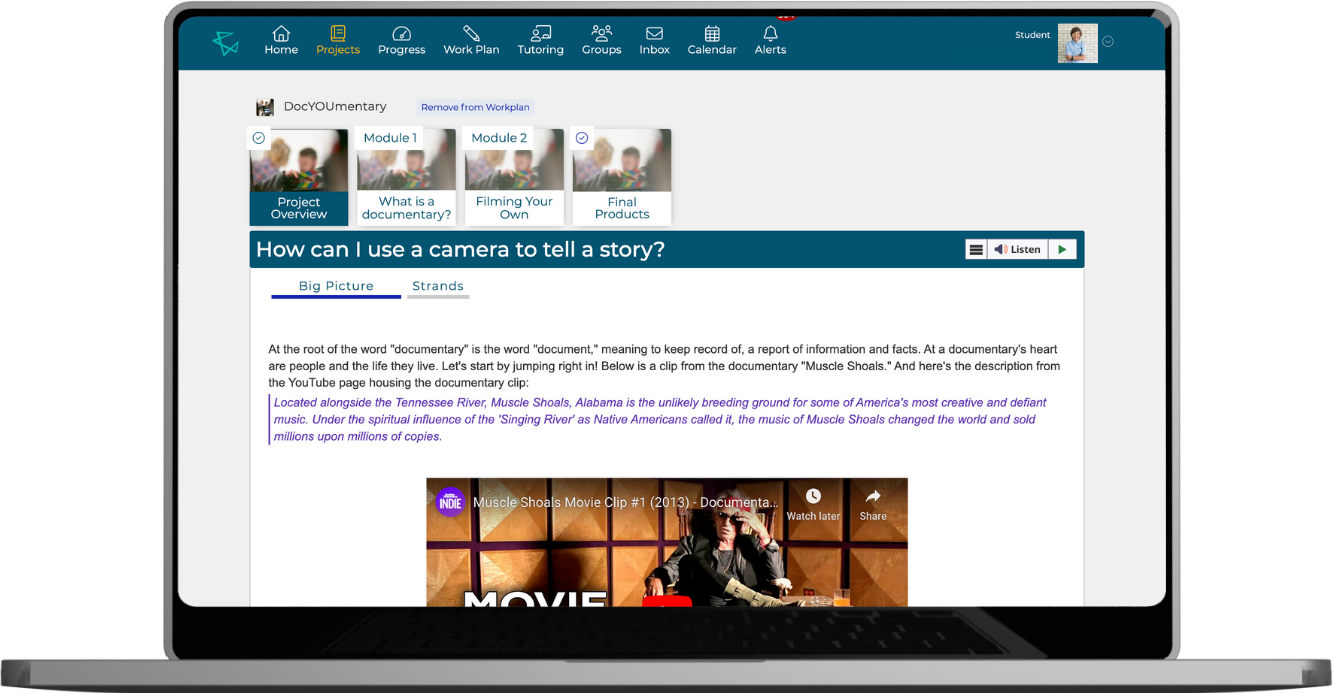Open the Listen options menu icon
The width and height of the screenshot is (1333, 693).
(976, 249)
